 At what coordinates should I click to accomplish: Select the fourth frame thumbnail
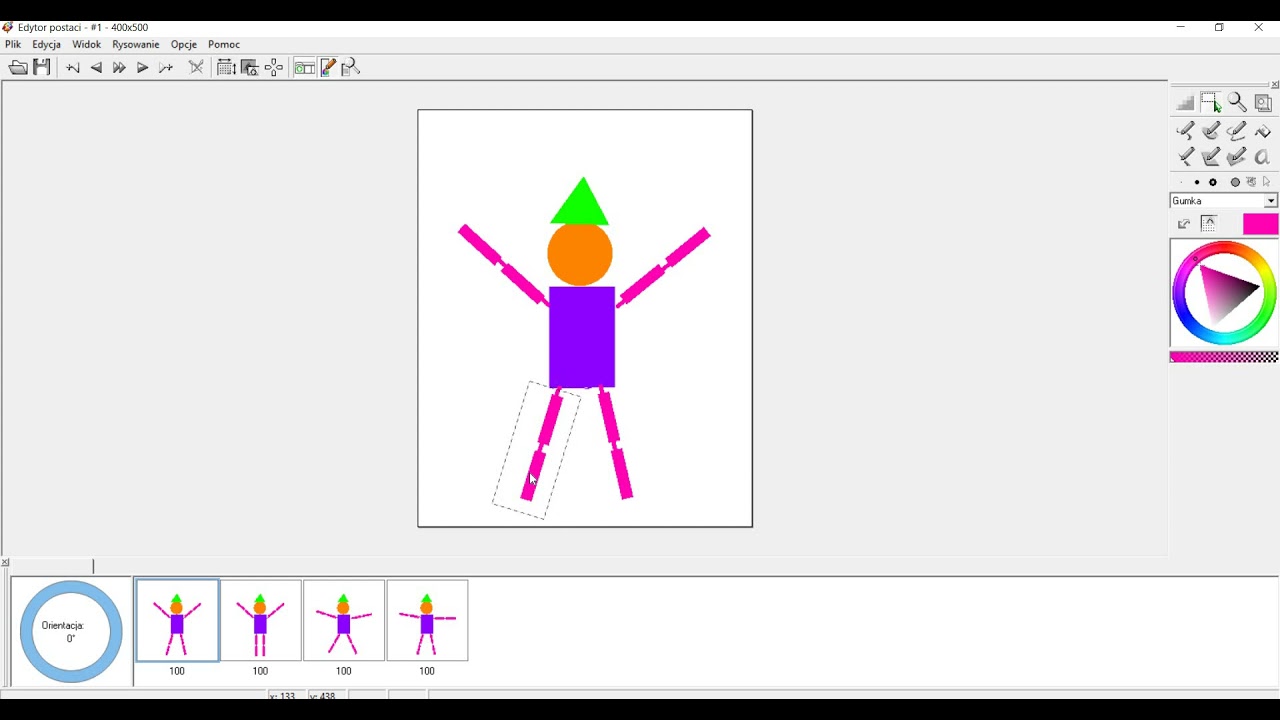[427, 621]
